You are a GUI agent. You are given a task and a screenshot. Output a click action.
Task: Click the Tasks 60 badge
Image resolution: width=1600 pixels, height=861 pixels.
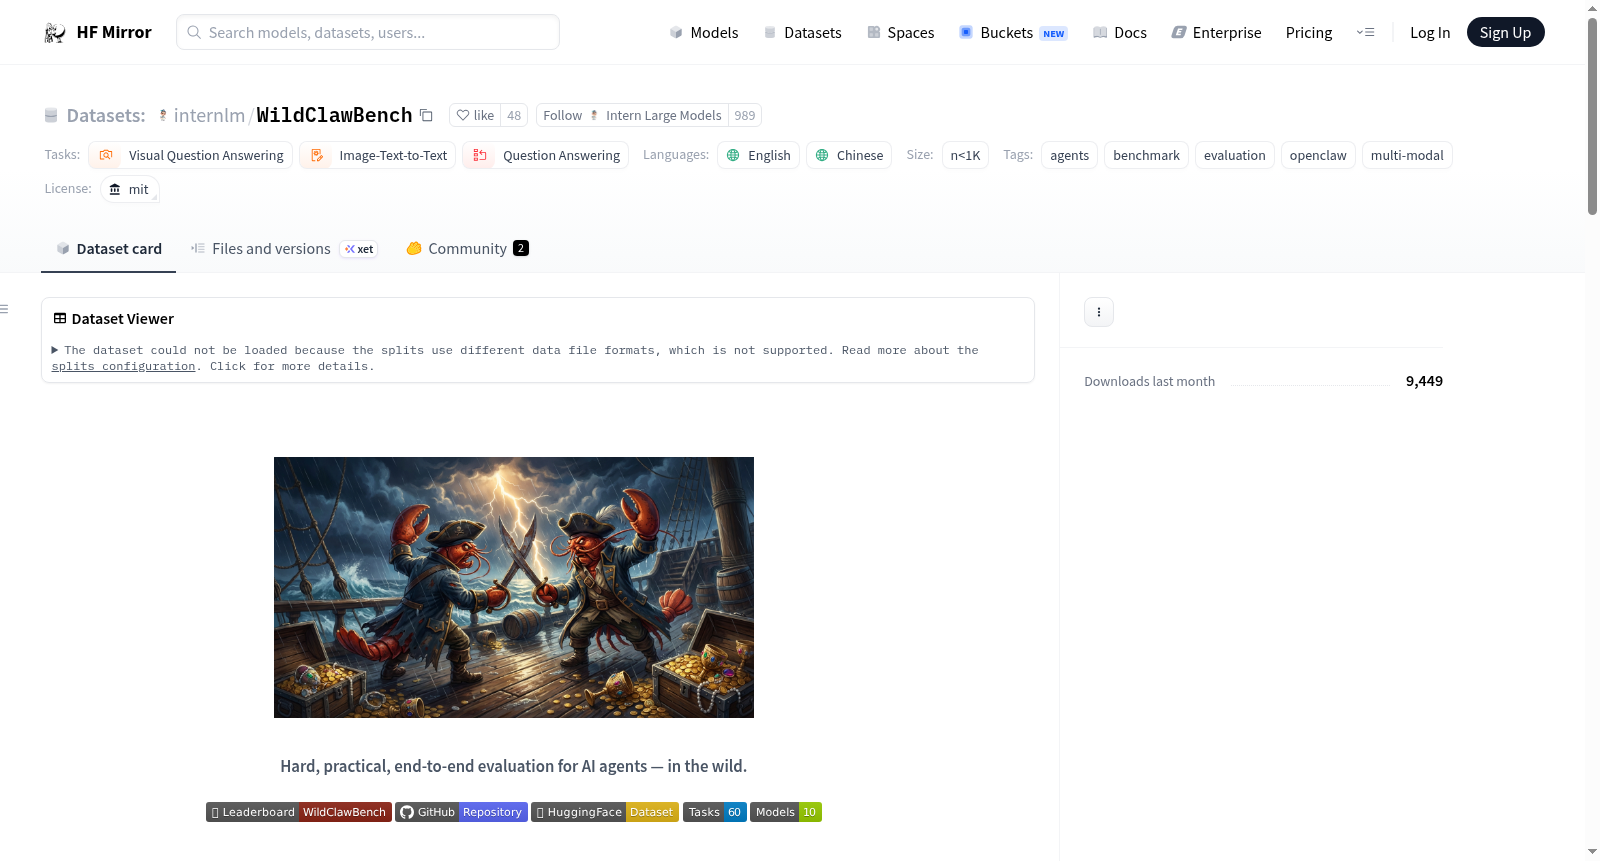click(x=715, y=812)
